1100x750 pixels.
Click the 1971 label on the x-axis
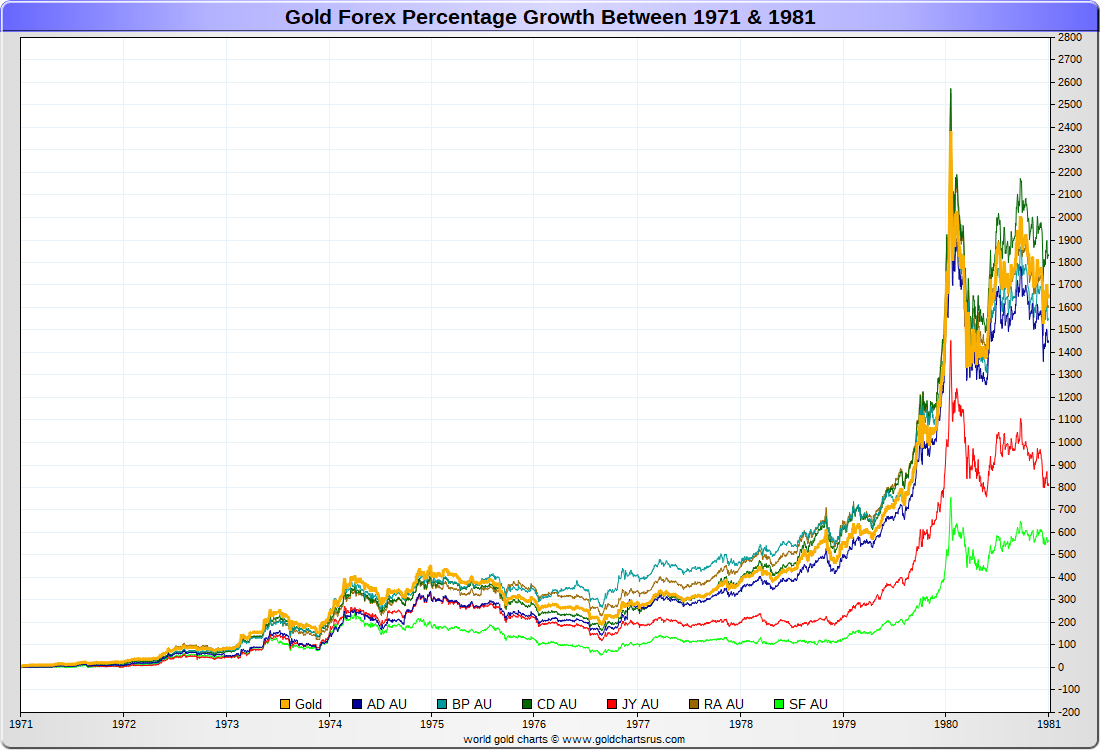[x=21, y=723]
